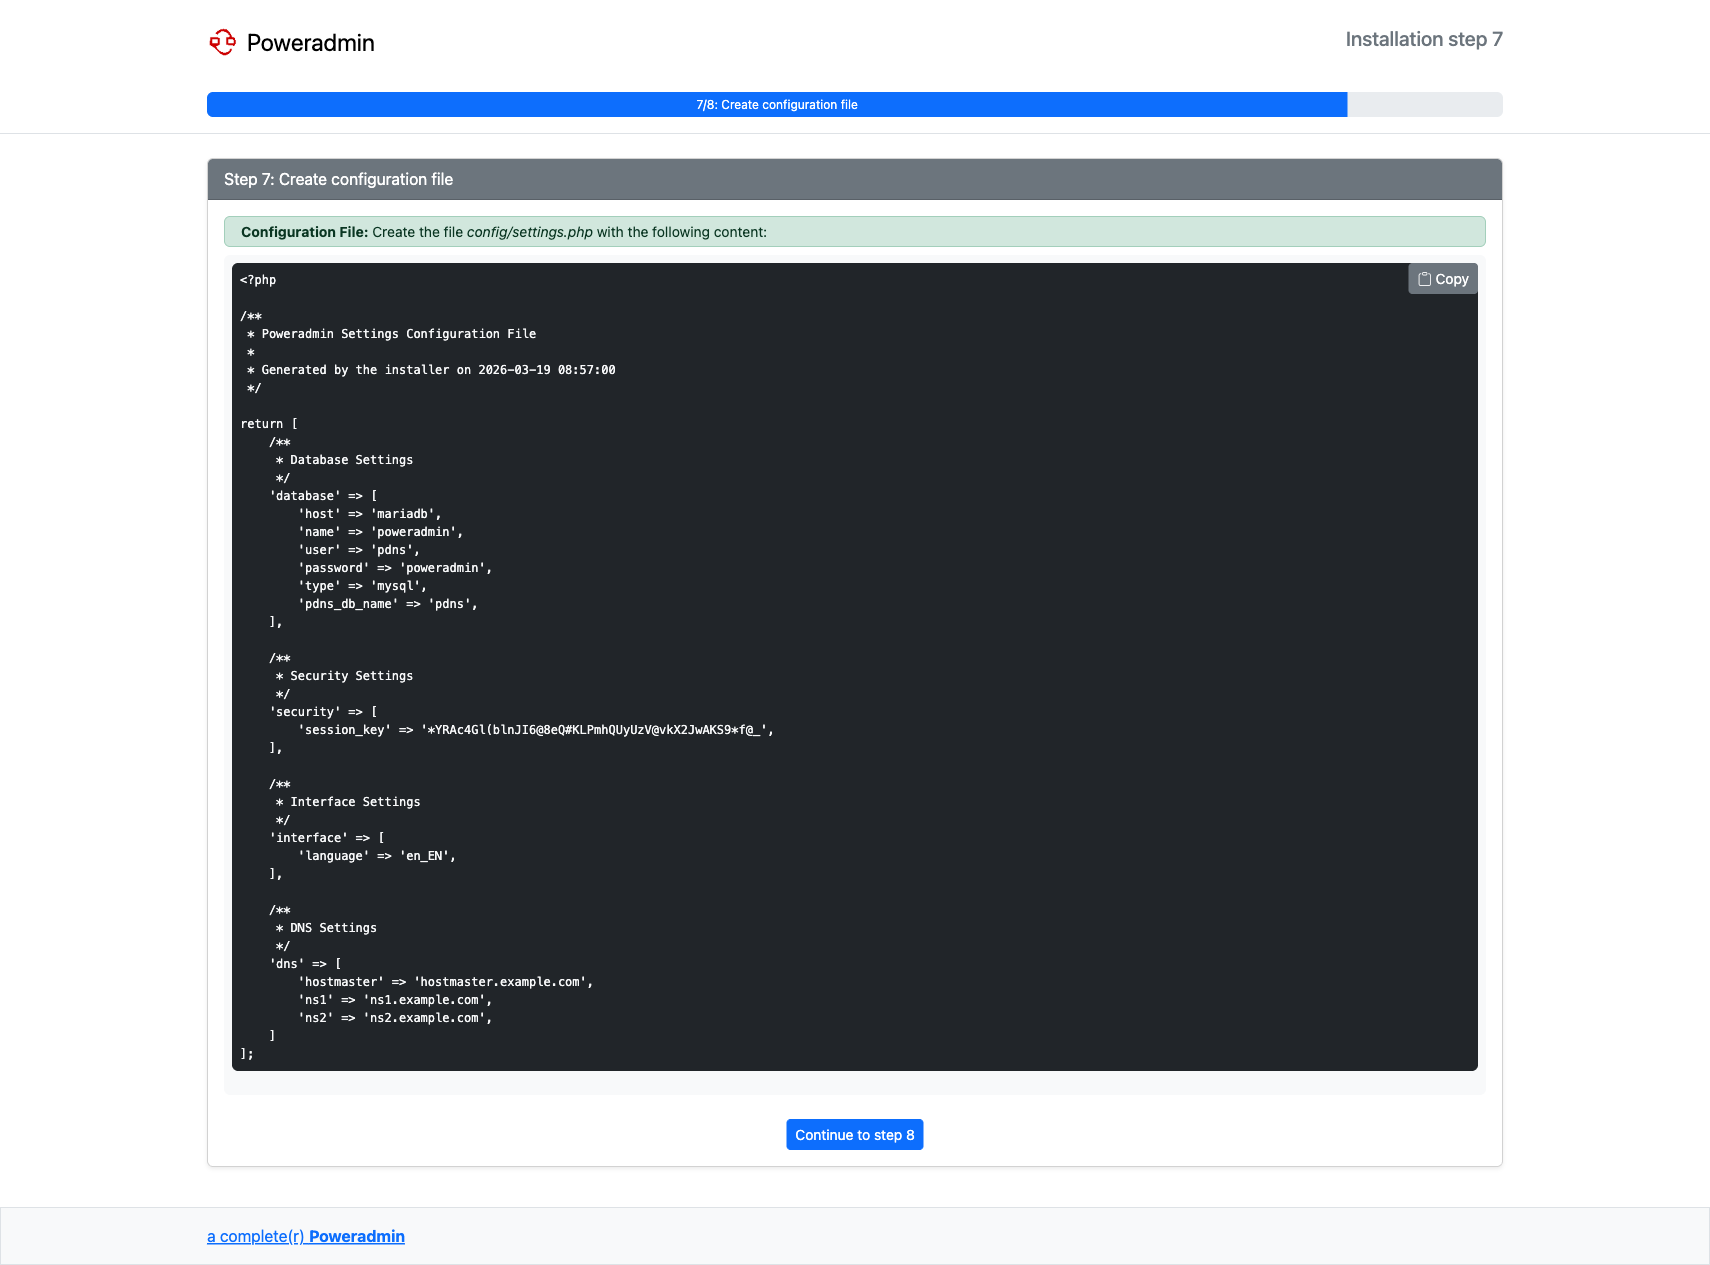
Task: Click the clipboard icon in the Copy button
Action: pos(1424,279)
